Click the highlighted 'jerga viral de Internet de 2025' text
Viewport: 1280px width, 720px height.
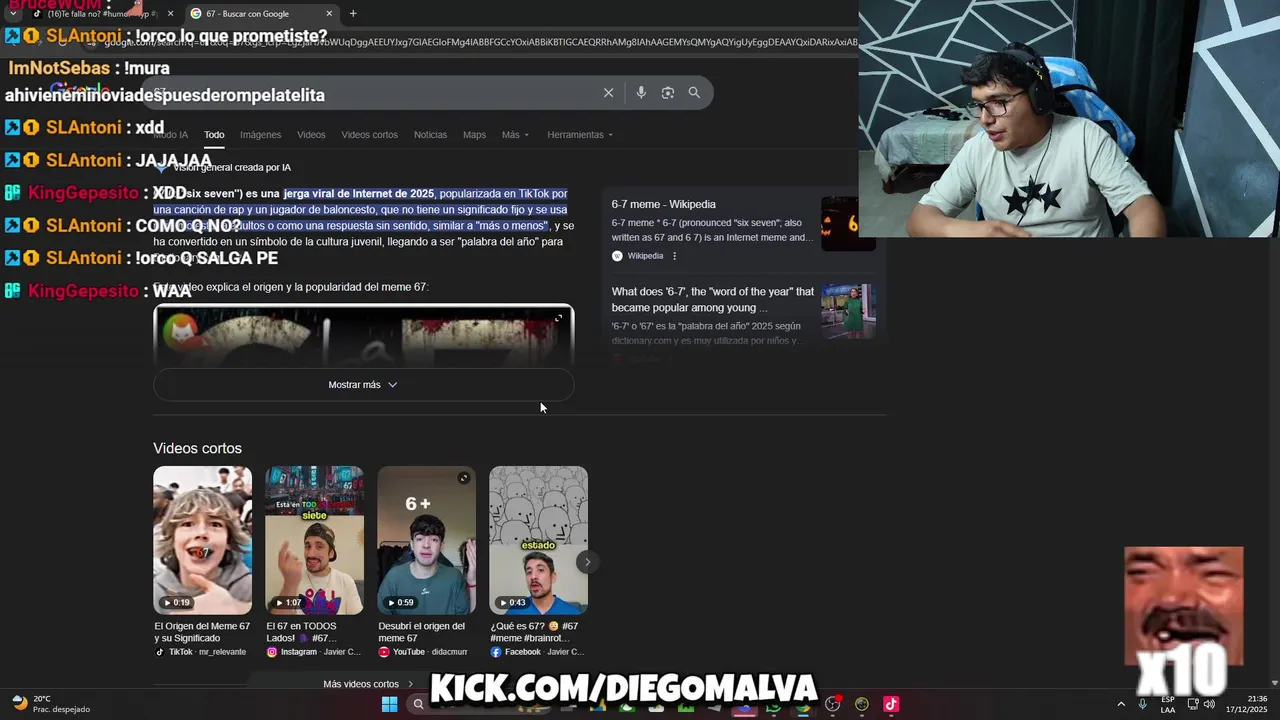[359, 193]
